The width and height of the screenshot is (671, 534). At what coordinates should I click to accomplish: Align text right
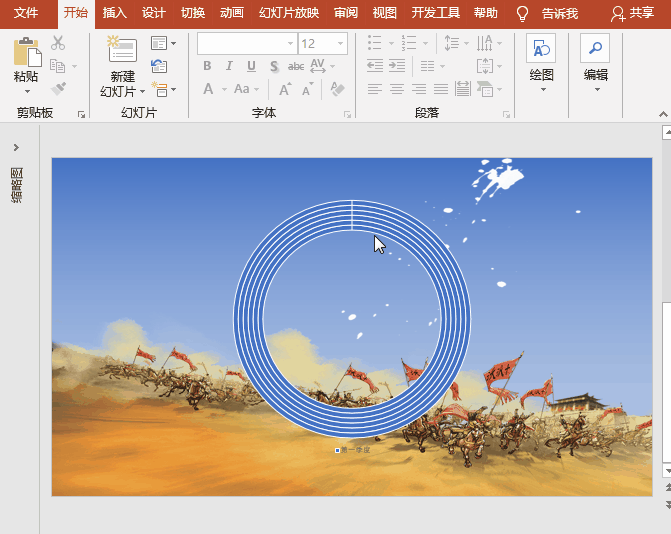pyautogui.click(x=419, y=89)
